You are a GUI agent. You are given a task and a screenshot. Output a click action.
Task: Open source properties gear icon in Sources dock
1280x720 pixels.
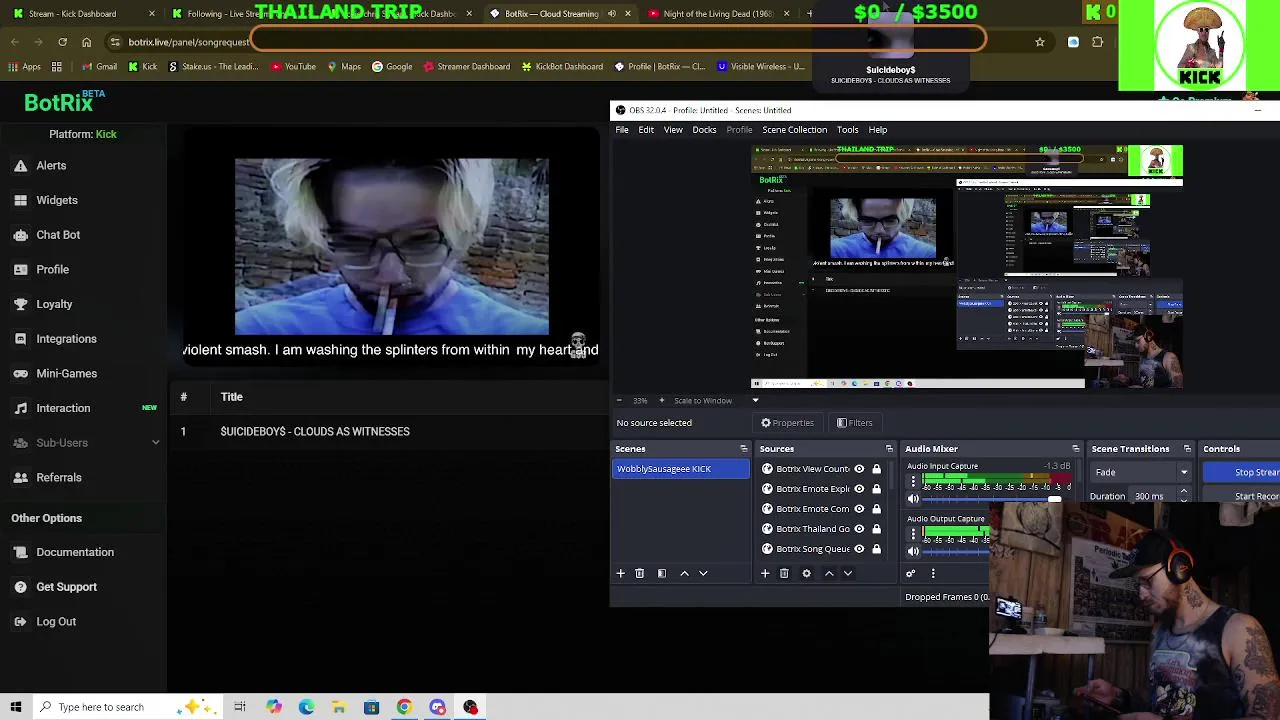(x=806, y=574)
